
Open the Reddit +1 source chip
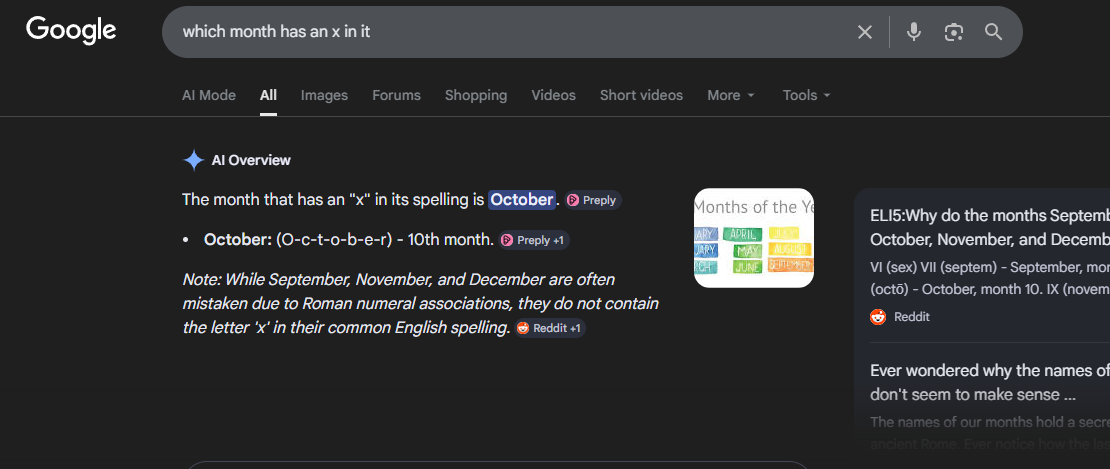pyautogui.click(x=550, y=328)
